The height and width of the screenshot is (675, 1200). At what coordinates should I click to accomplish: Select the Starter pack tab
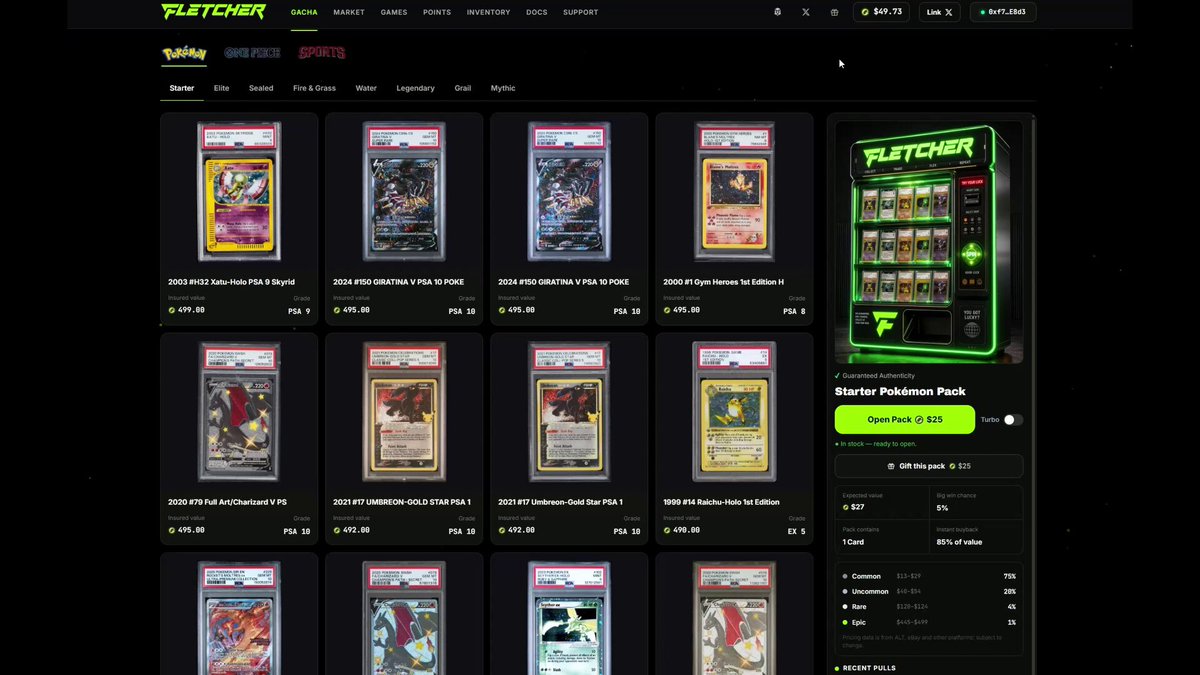pos(182,88)
